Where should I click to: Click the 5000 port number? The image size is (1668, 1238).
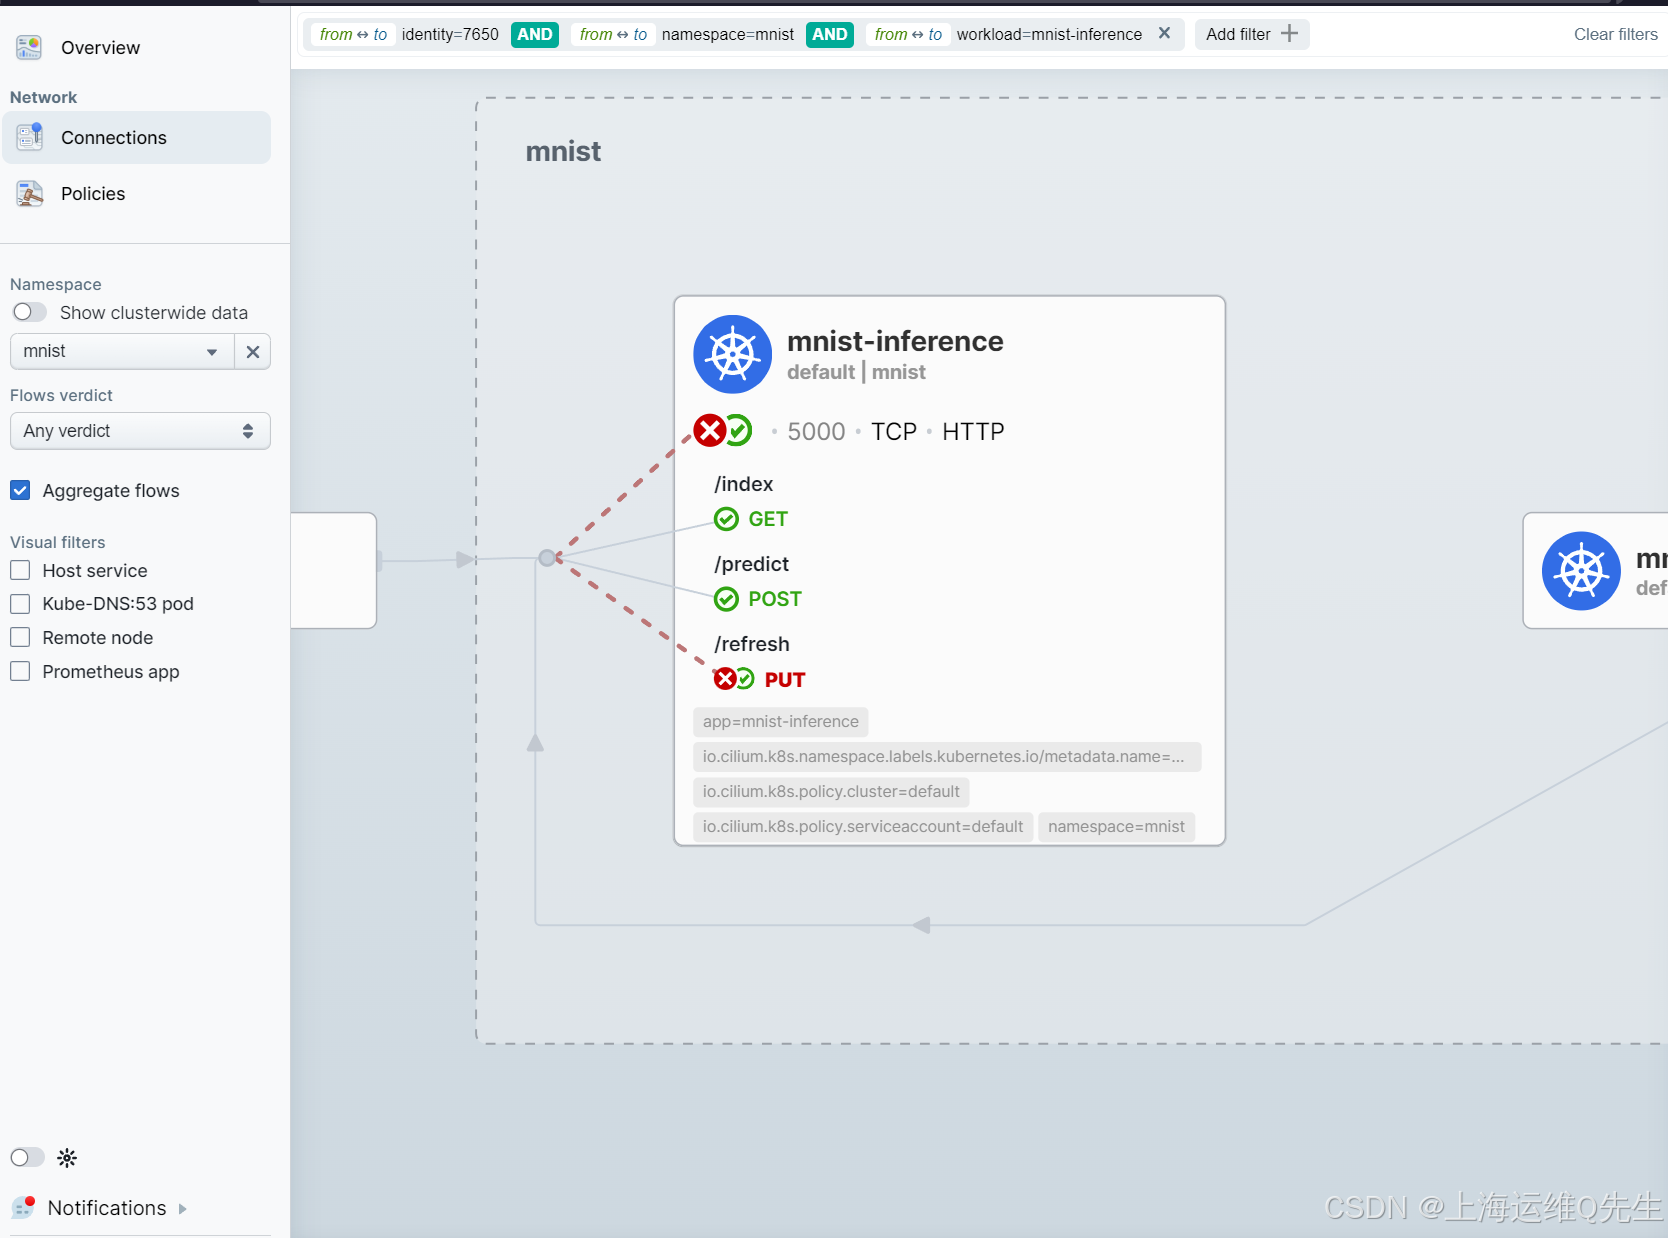point(816,431)
